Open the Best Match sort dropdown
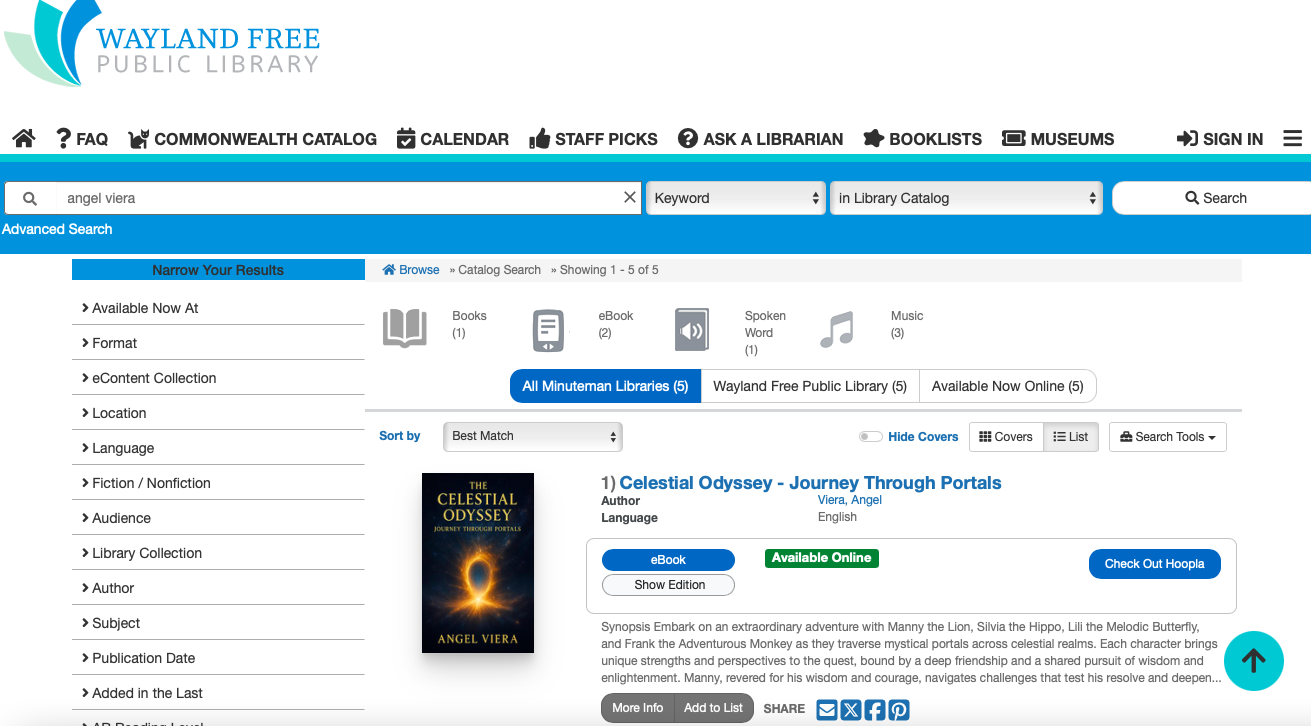1311x726 pixels. 532,437
